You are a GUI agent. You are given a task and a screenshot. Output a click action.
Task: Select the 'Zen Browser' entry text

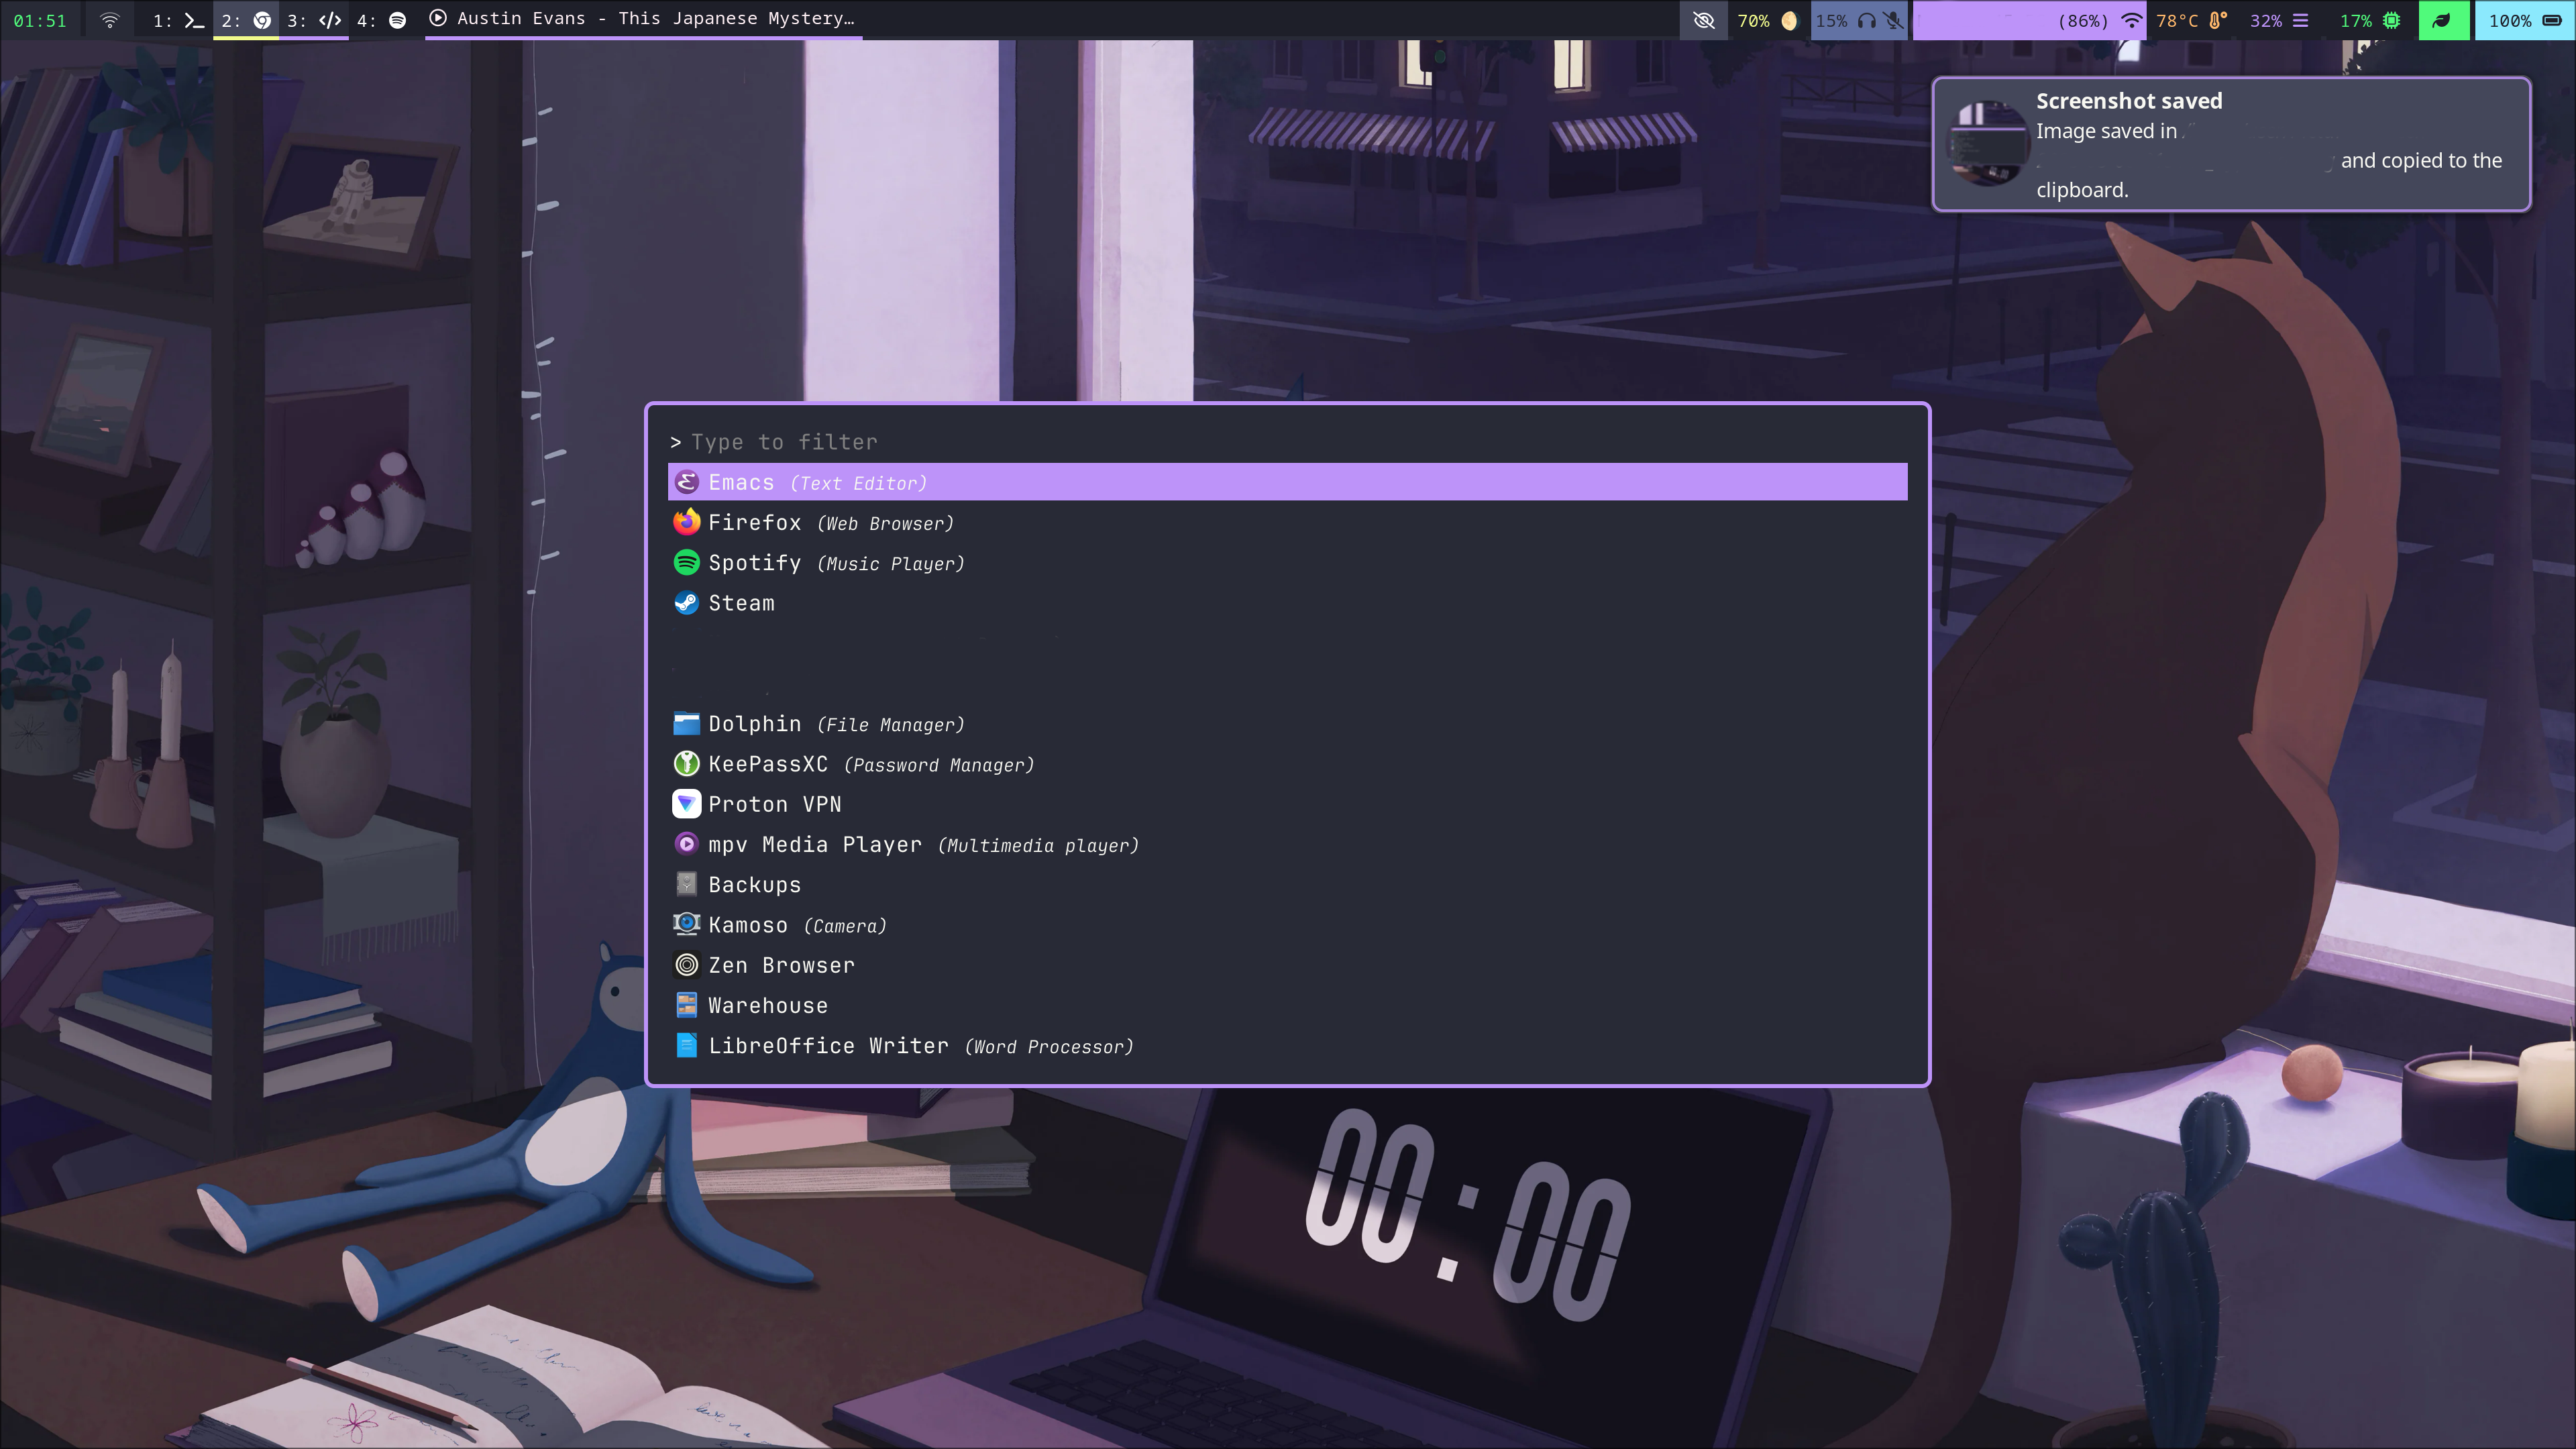pyautogui.click(x=782, y=965)
